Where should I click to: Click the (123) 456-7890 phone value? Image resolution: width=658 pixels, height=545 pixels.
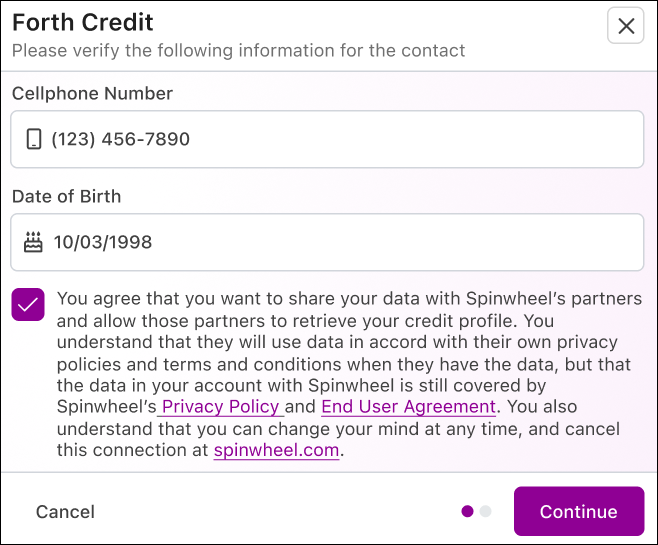coord(121,139)
